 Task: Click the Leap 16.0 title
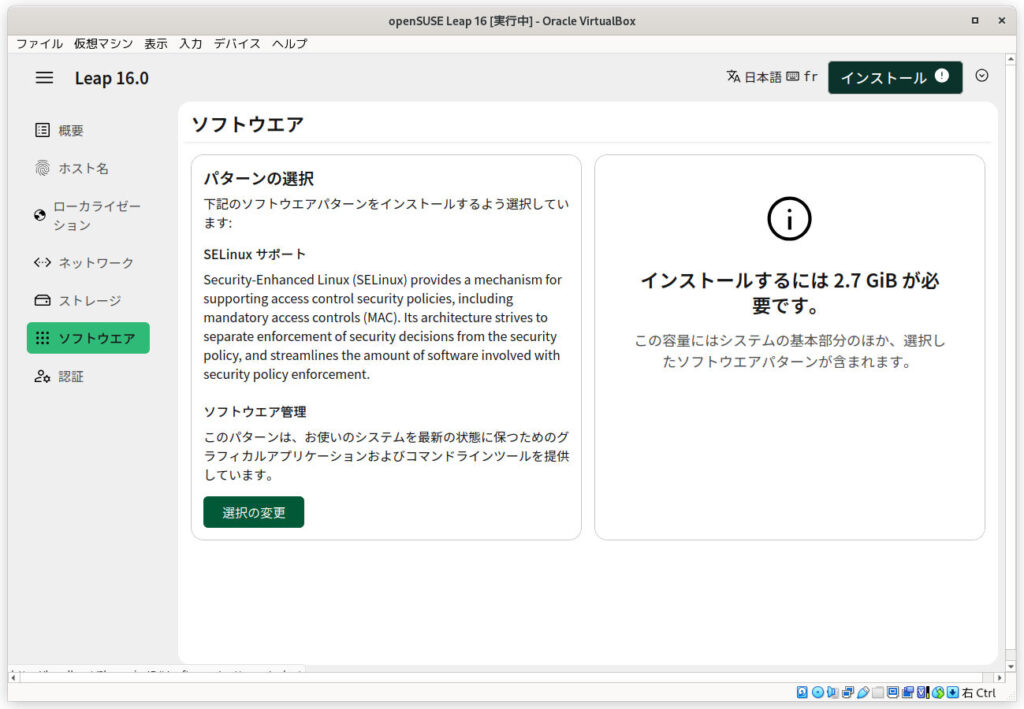click(112, 78)
